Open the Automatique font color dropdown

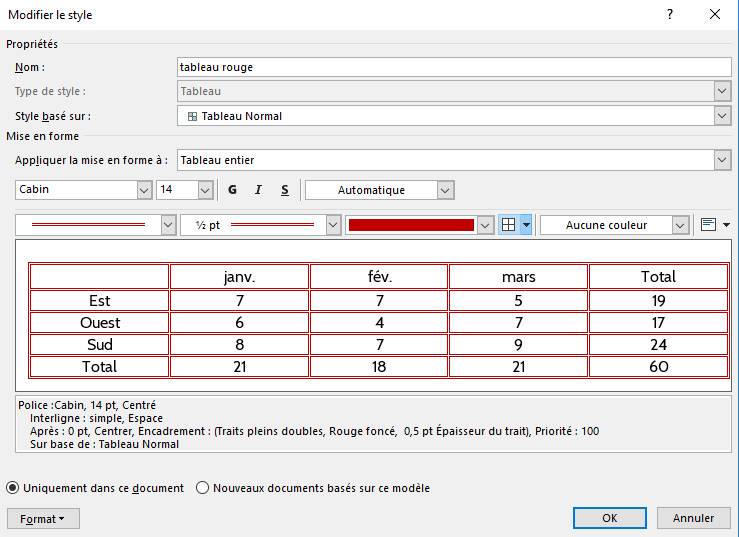click(445, 190)
